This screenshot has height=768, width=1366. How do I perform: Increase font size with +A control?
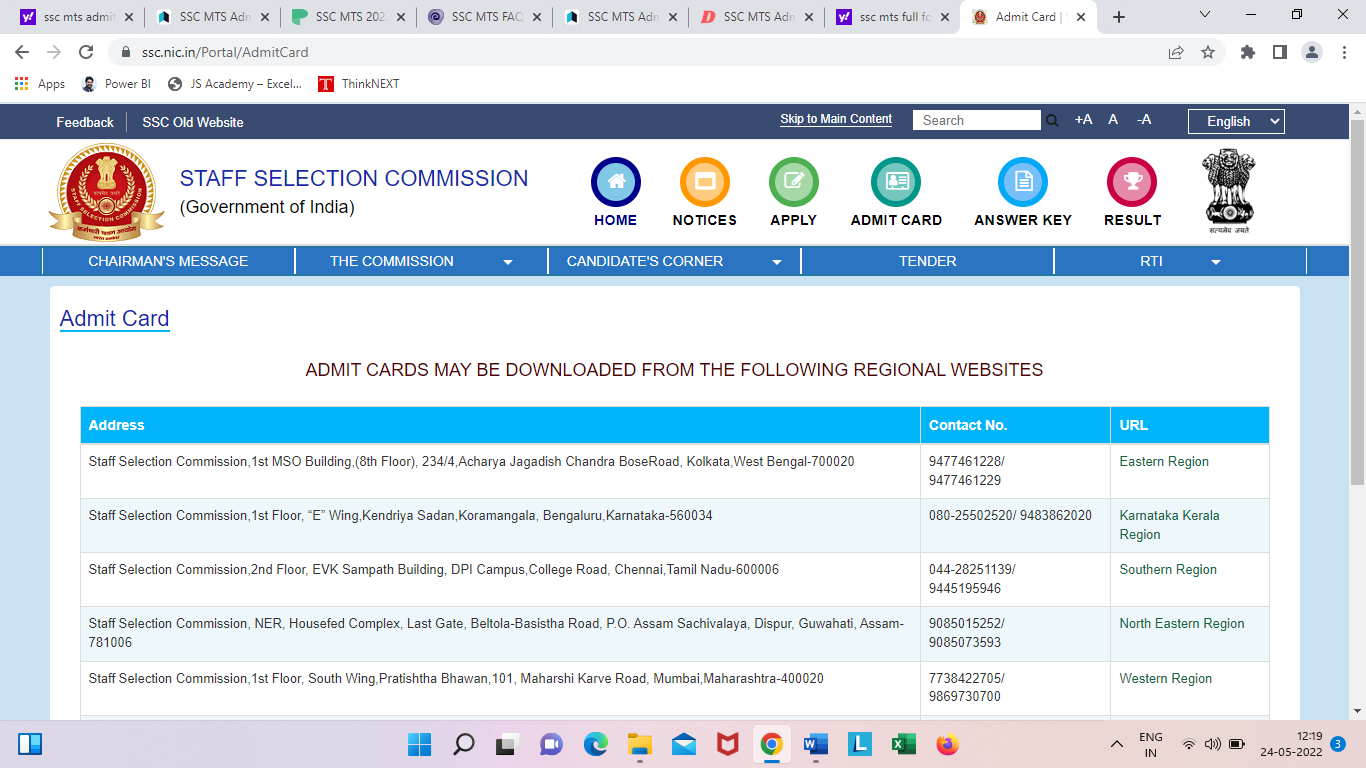pos(1082,119)
